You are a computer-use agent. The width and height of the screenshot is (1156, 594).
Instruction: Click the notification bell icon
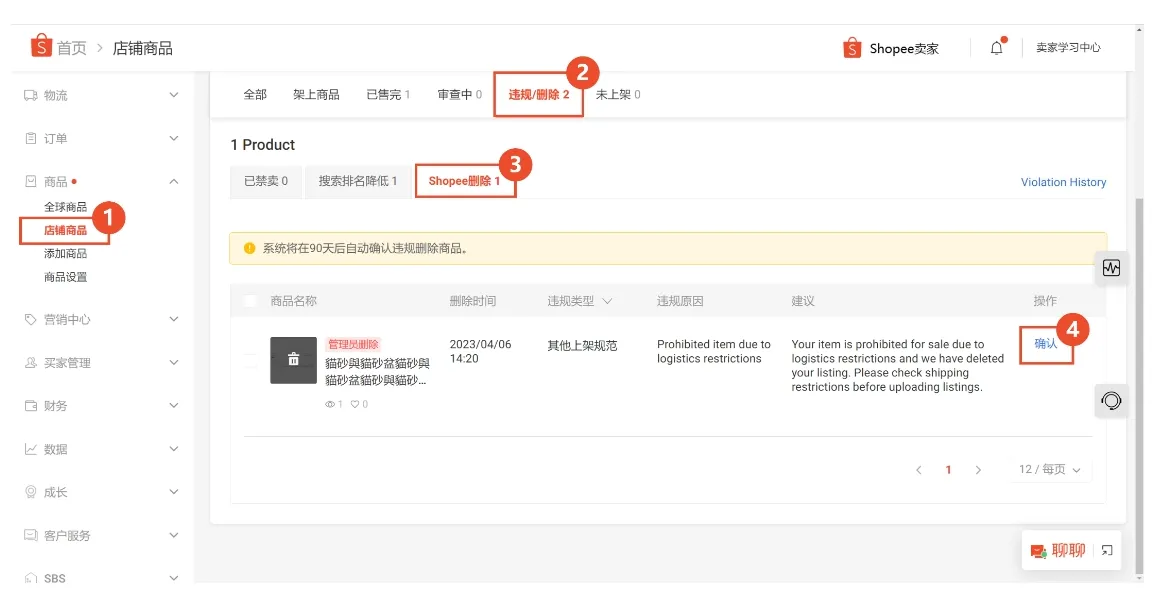[x=996, y=46]
